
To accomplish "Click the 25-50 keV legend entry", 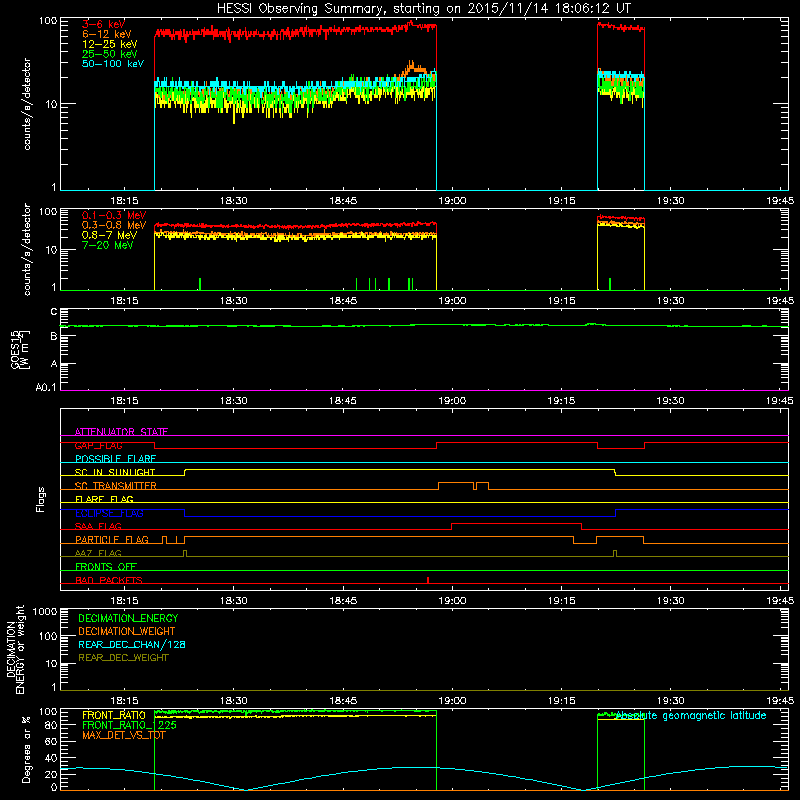I will (109, 54).
